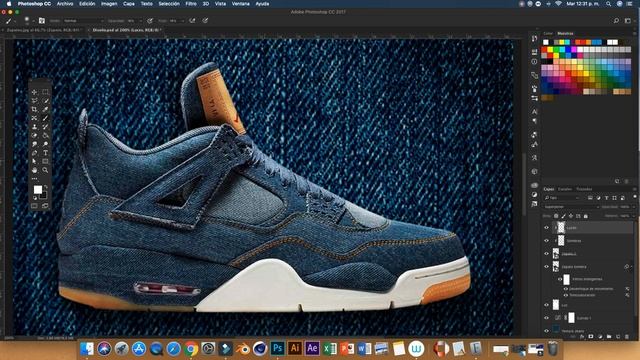Hide the Zapato-2 layer
The image size is (640, 360).
[x=547, y=254]
